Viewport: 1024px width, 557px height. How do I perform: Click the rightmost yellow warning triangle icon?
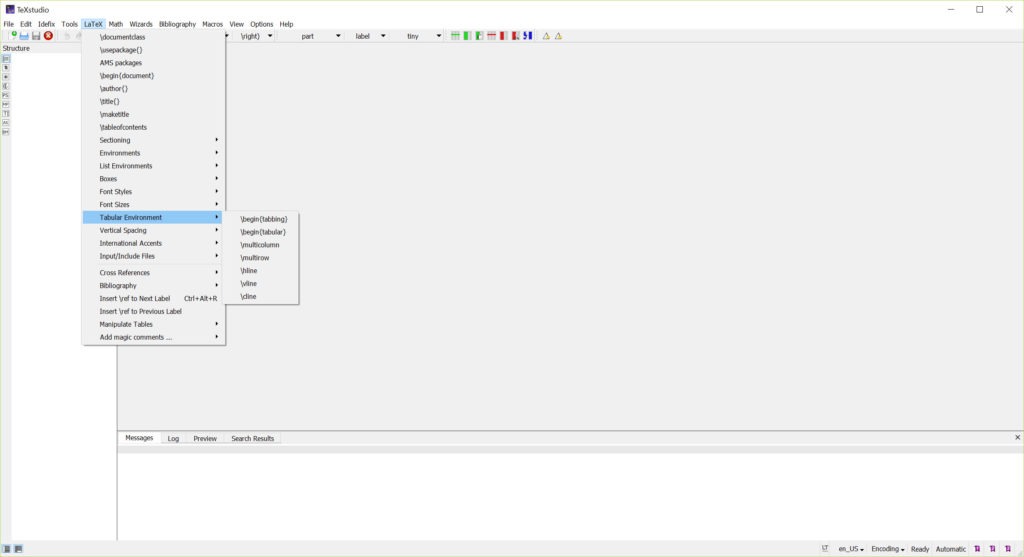tap(558, 36)
